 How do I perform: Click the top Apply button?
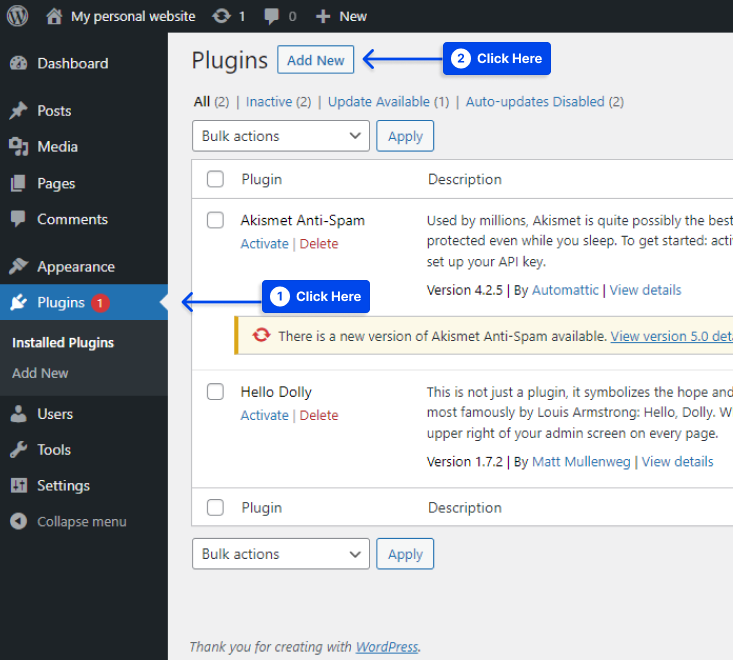click(x=405, y=136)
